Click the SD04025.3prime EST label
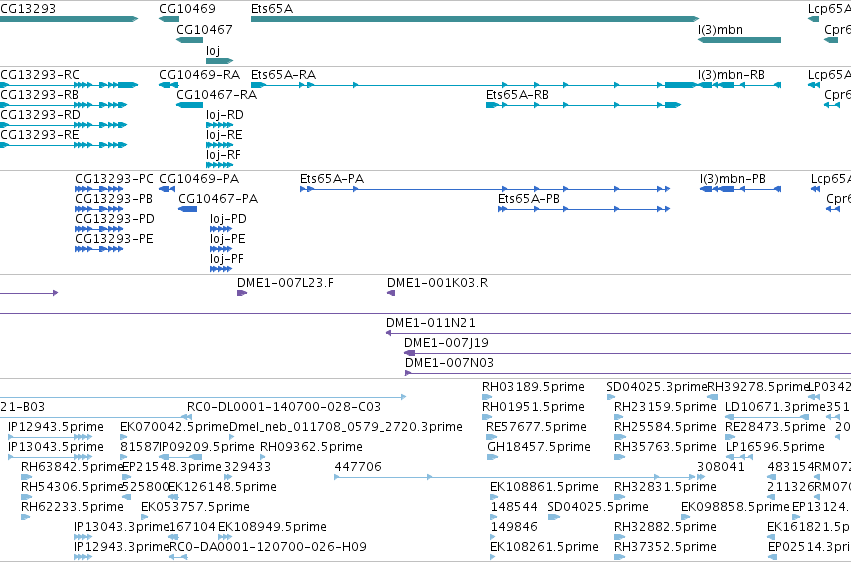Image resolution: width=851 pixels, height=562 pixels. [657, 387]
